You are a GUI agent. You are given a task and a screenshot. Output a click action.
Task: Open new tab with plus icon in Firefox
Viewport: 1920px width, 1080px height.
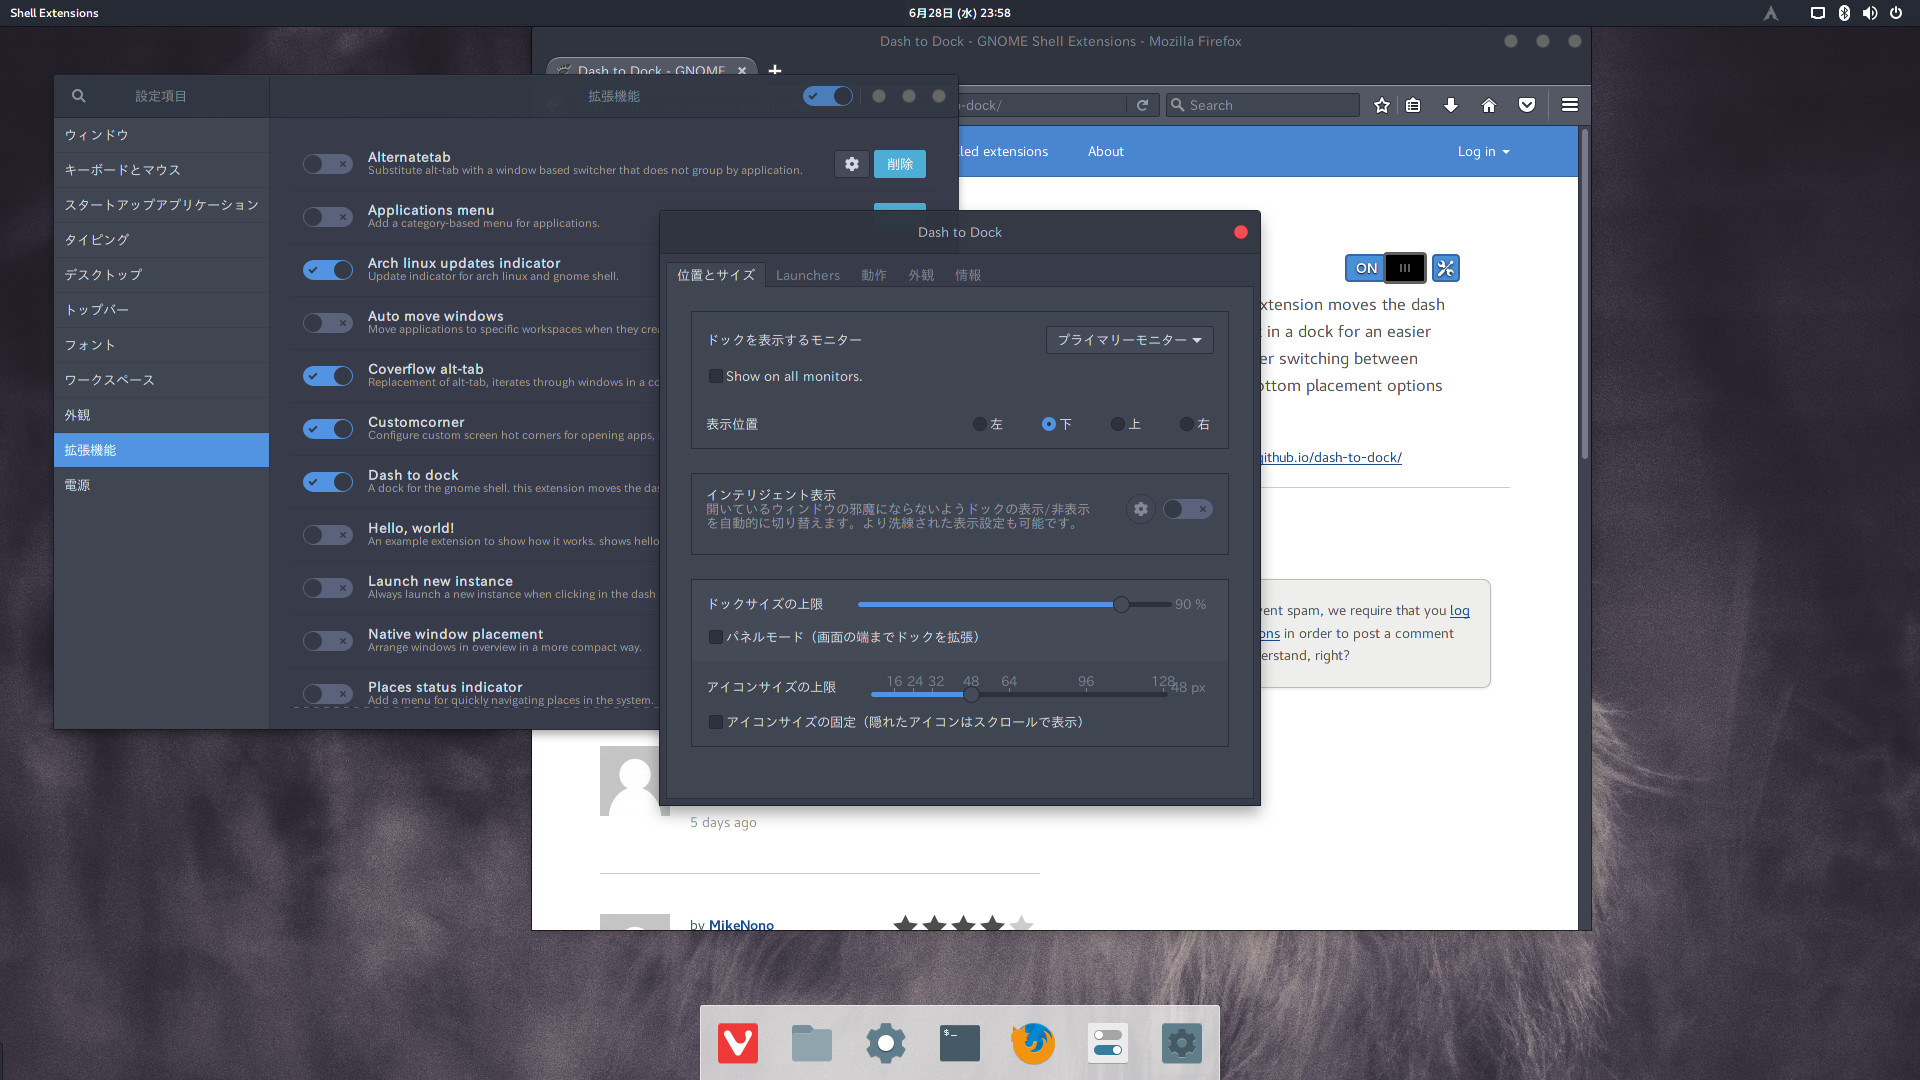pyautogui.click(x=775, y=70)
